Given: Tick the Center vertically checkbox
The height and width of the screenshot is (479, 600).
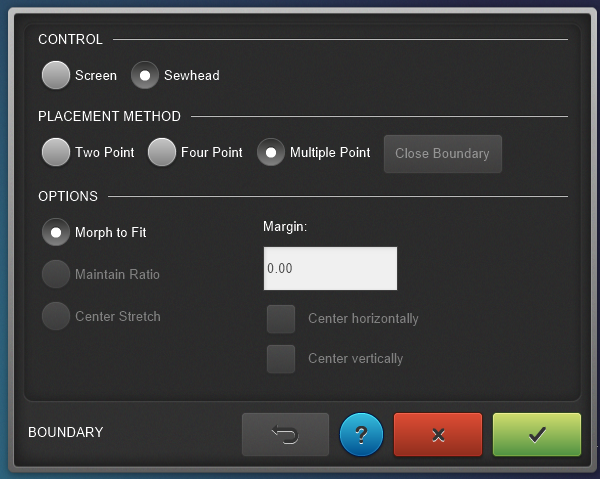Looking at the screenshot, I should [x=281, y=359].
